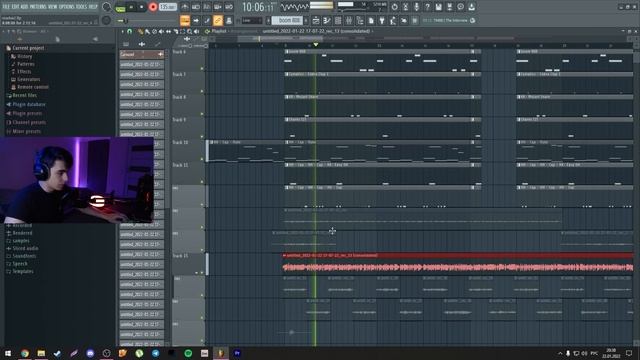
Task: Mute Track 9 with its green dot
Action: (x=202, y=137)
